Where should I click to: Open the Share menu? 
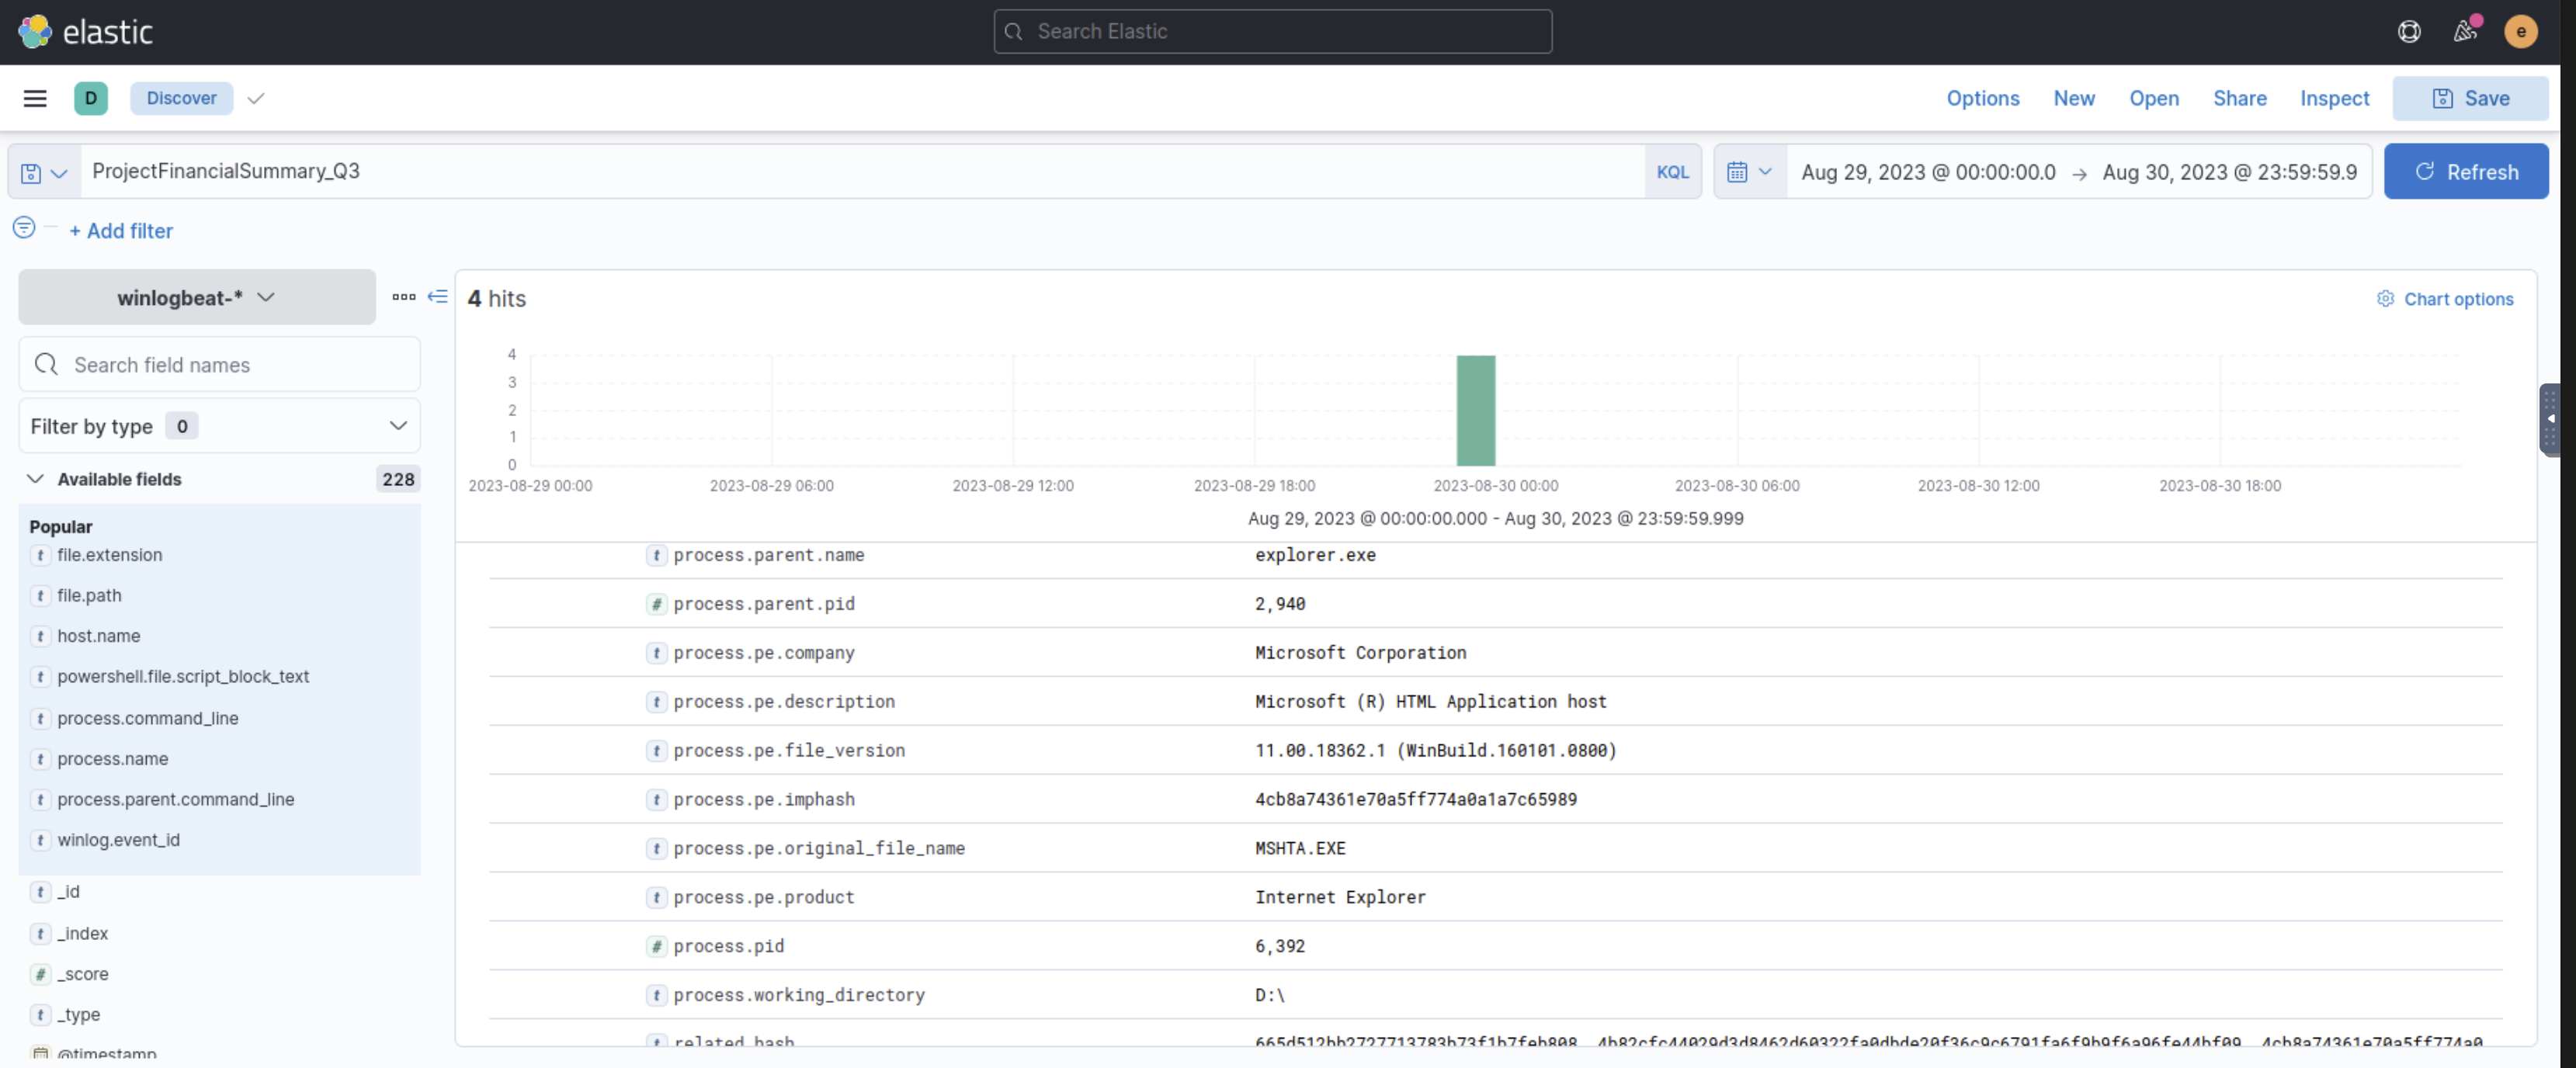tap(2239, 98)
